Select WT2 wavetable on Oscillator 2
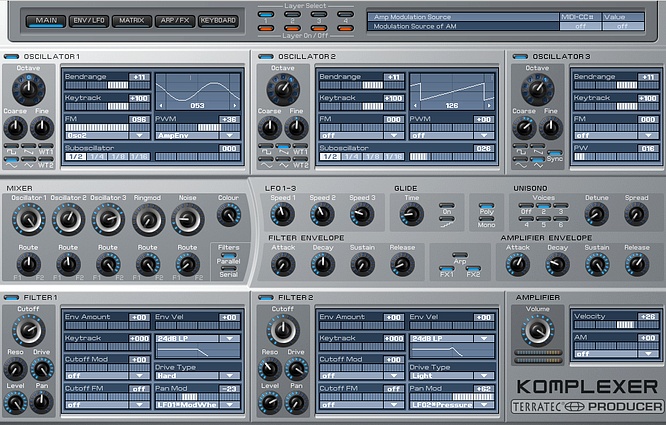666x425 pixels. click(x=300, y=160)
